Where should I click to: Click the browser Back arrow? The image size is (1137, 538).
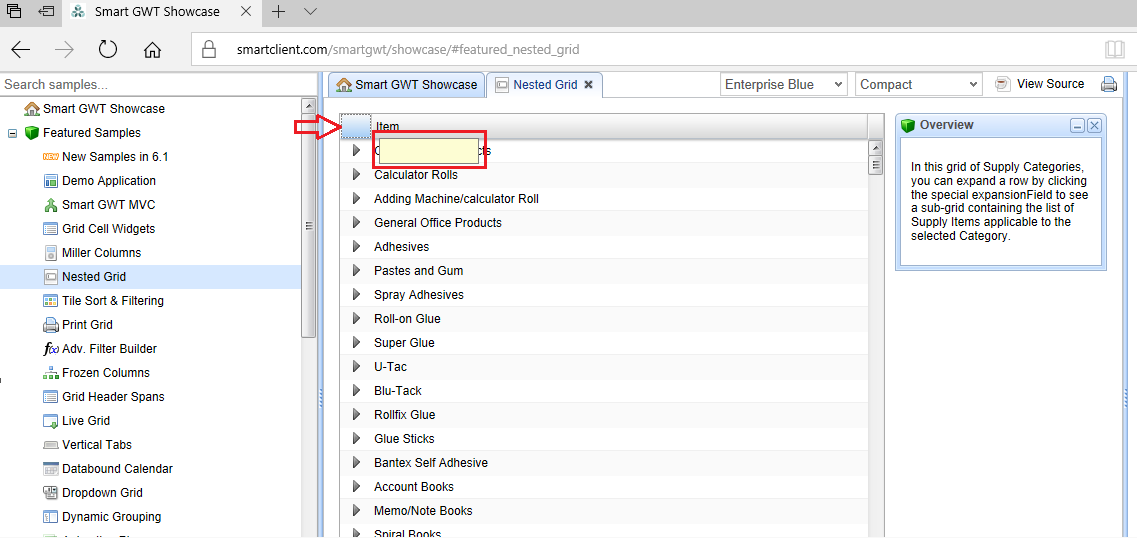(21, 50)
